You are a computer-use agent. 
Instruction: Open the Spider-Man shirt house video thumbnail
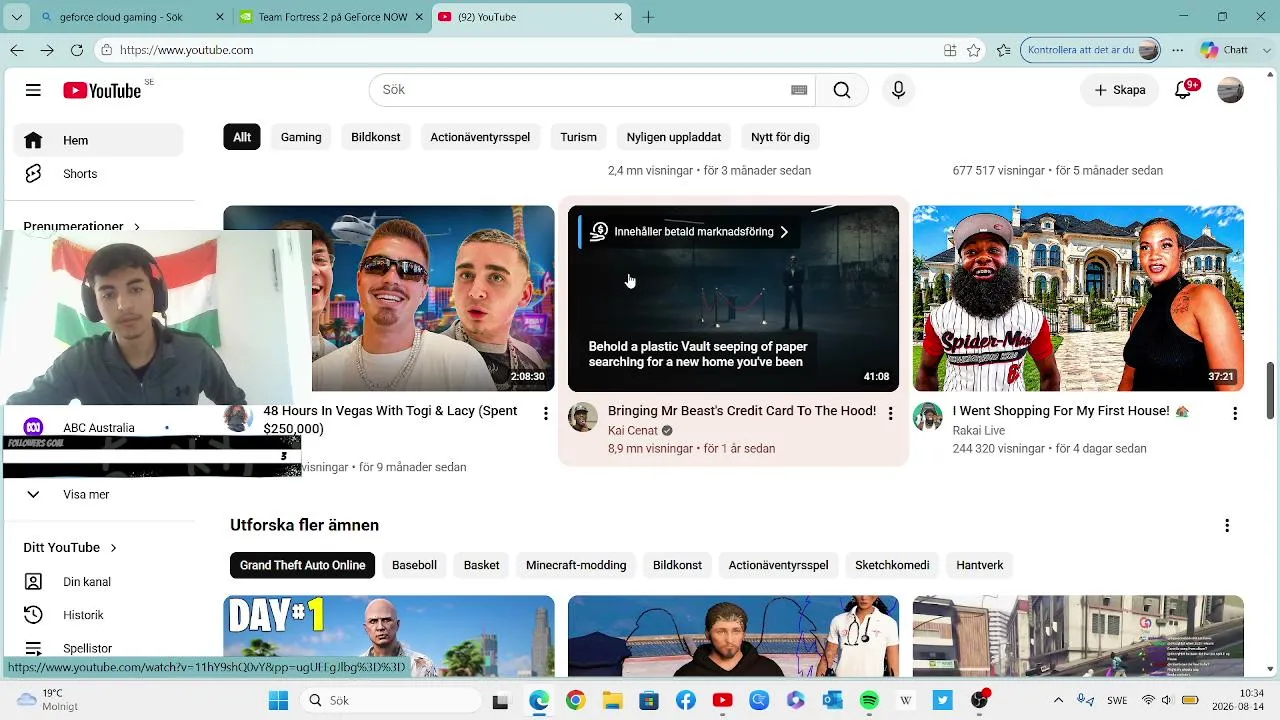coord(1078,298)
